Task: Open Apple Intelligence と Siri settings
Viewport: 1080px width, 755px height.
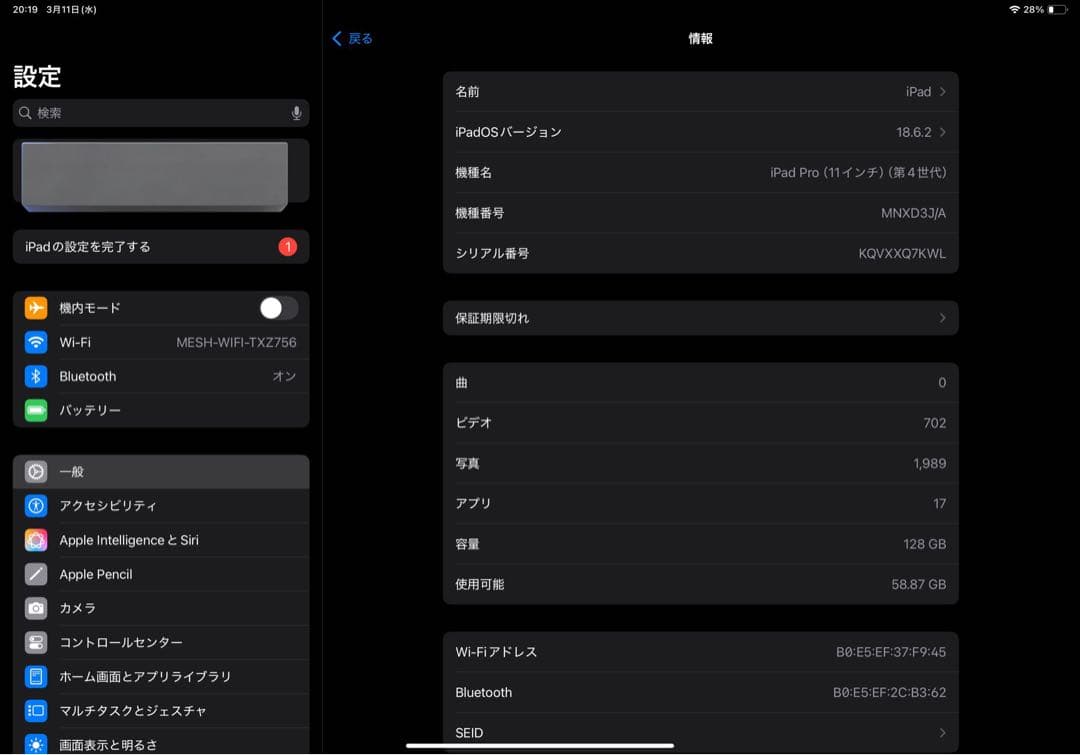Action: tap(160, 540)
